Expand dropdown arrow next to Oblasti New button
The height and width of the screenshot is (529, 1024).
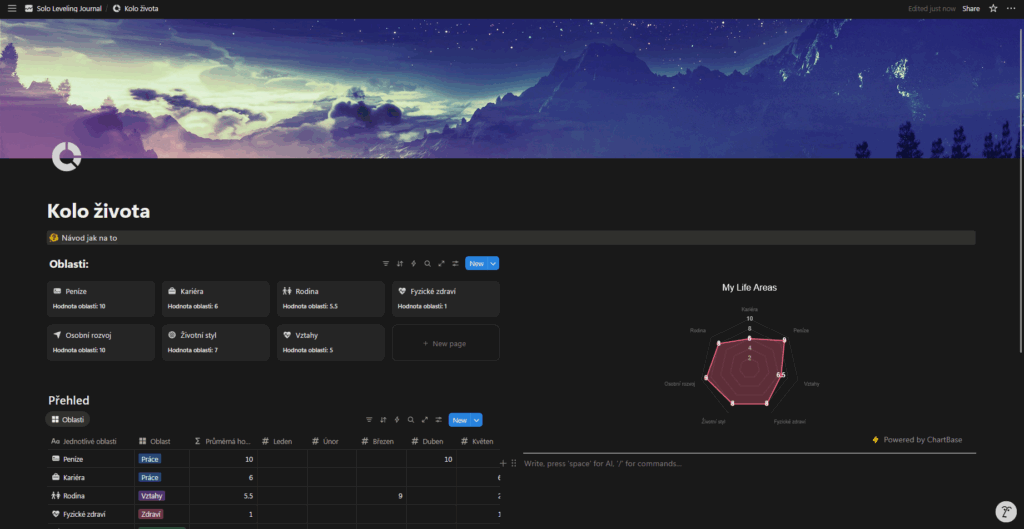(x=493, y=264)
